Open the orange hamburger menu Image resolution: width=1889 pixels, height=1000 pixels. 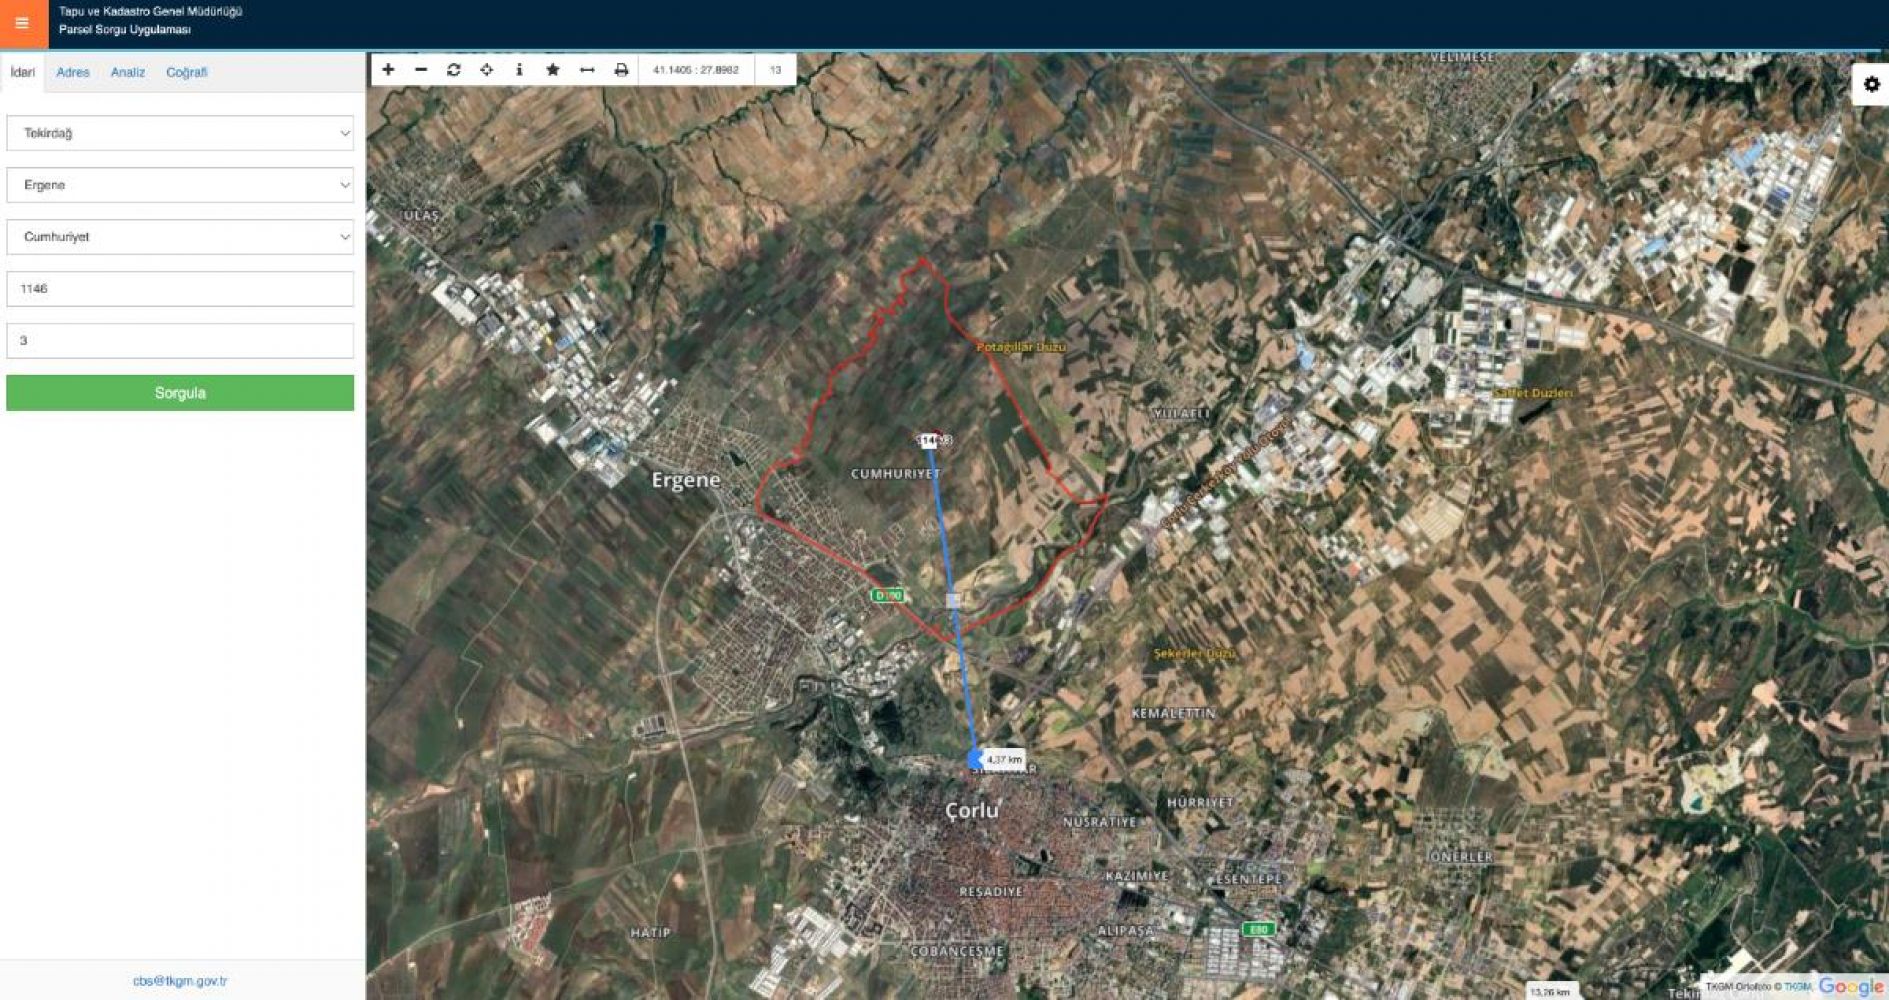[22, 23]
